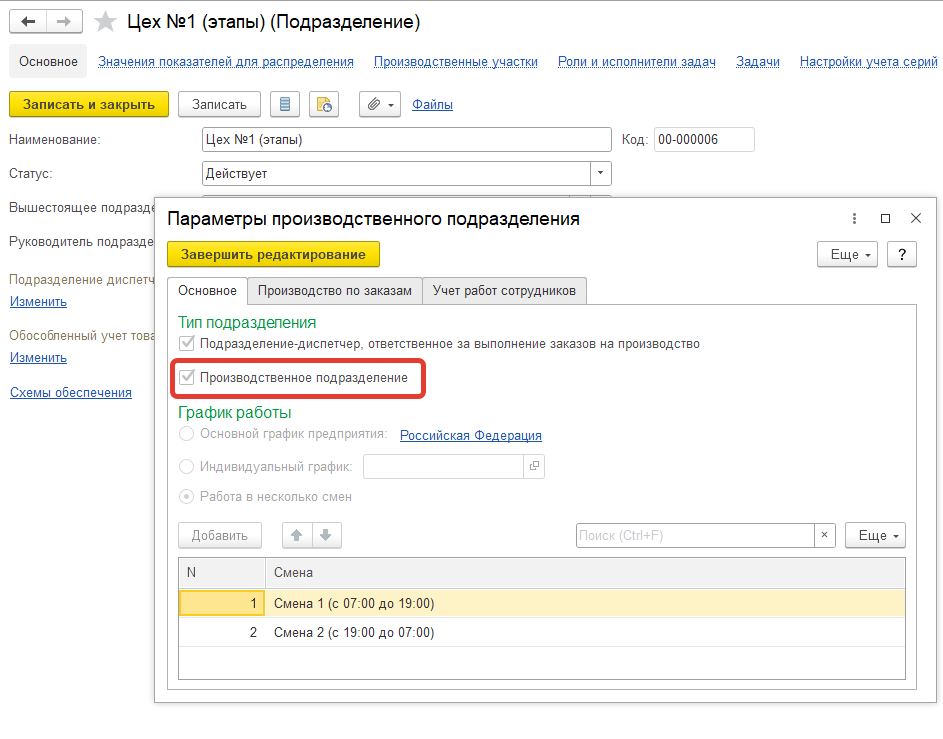Open the Еще menu next to search
The width and height of the screenshot is (943, 739).
tap(875, 535)
